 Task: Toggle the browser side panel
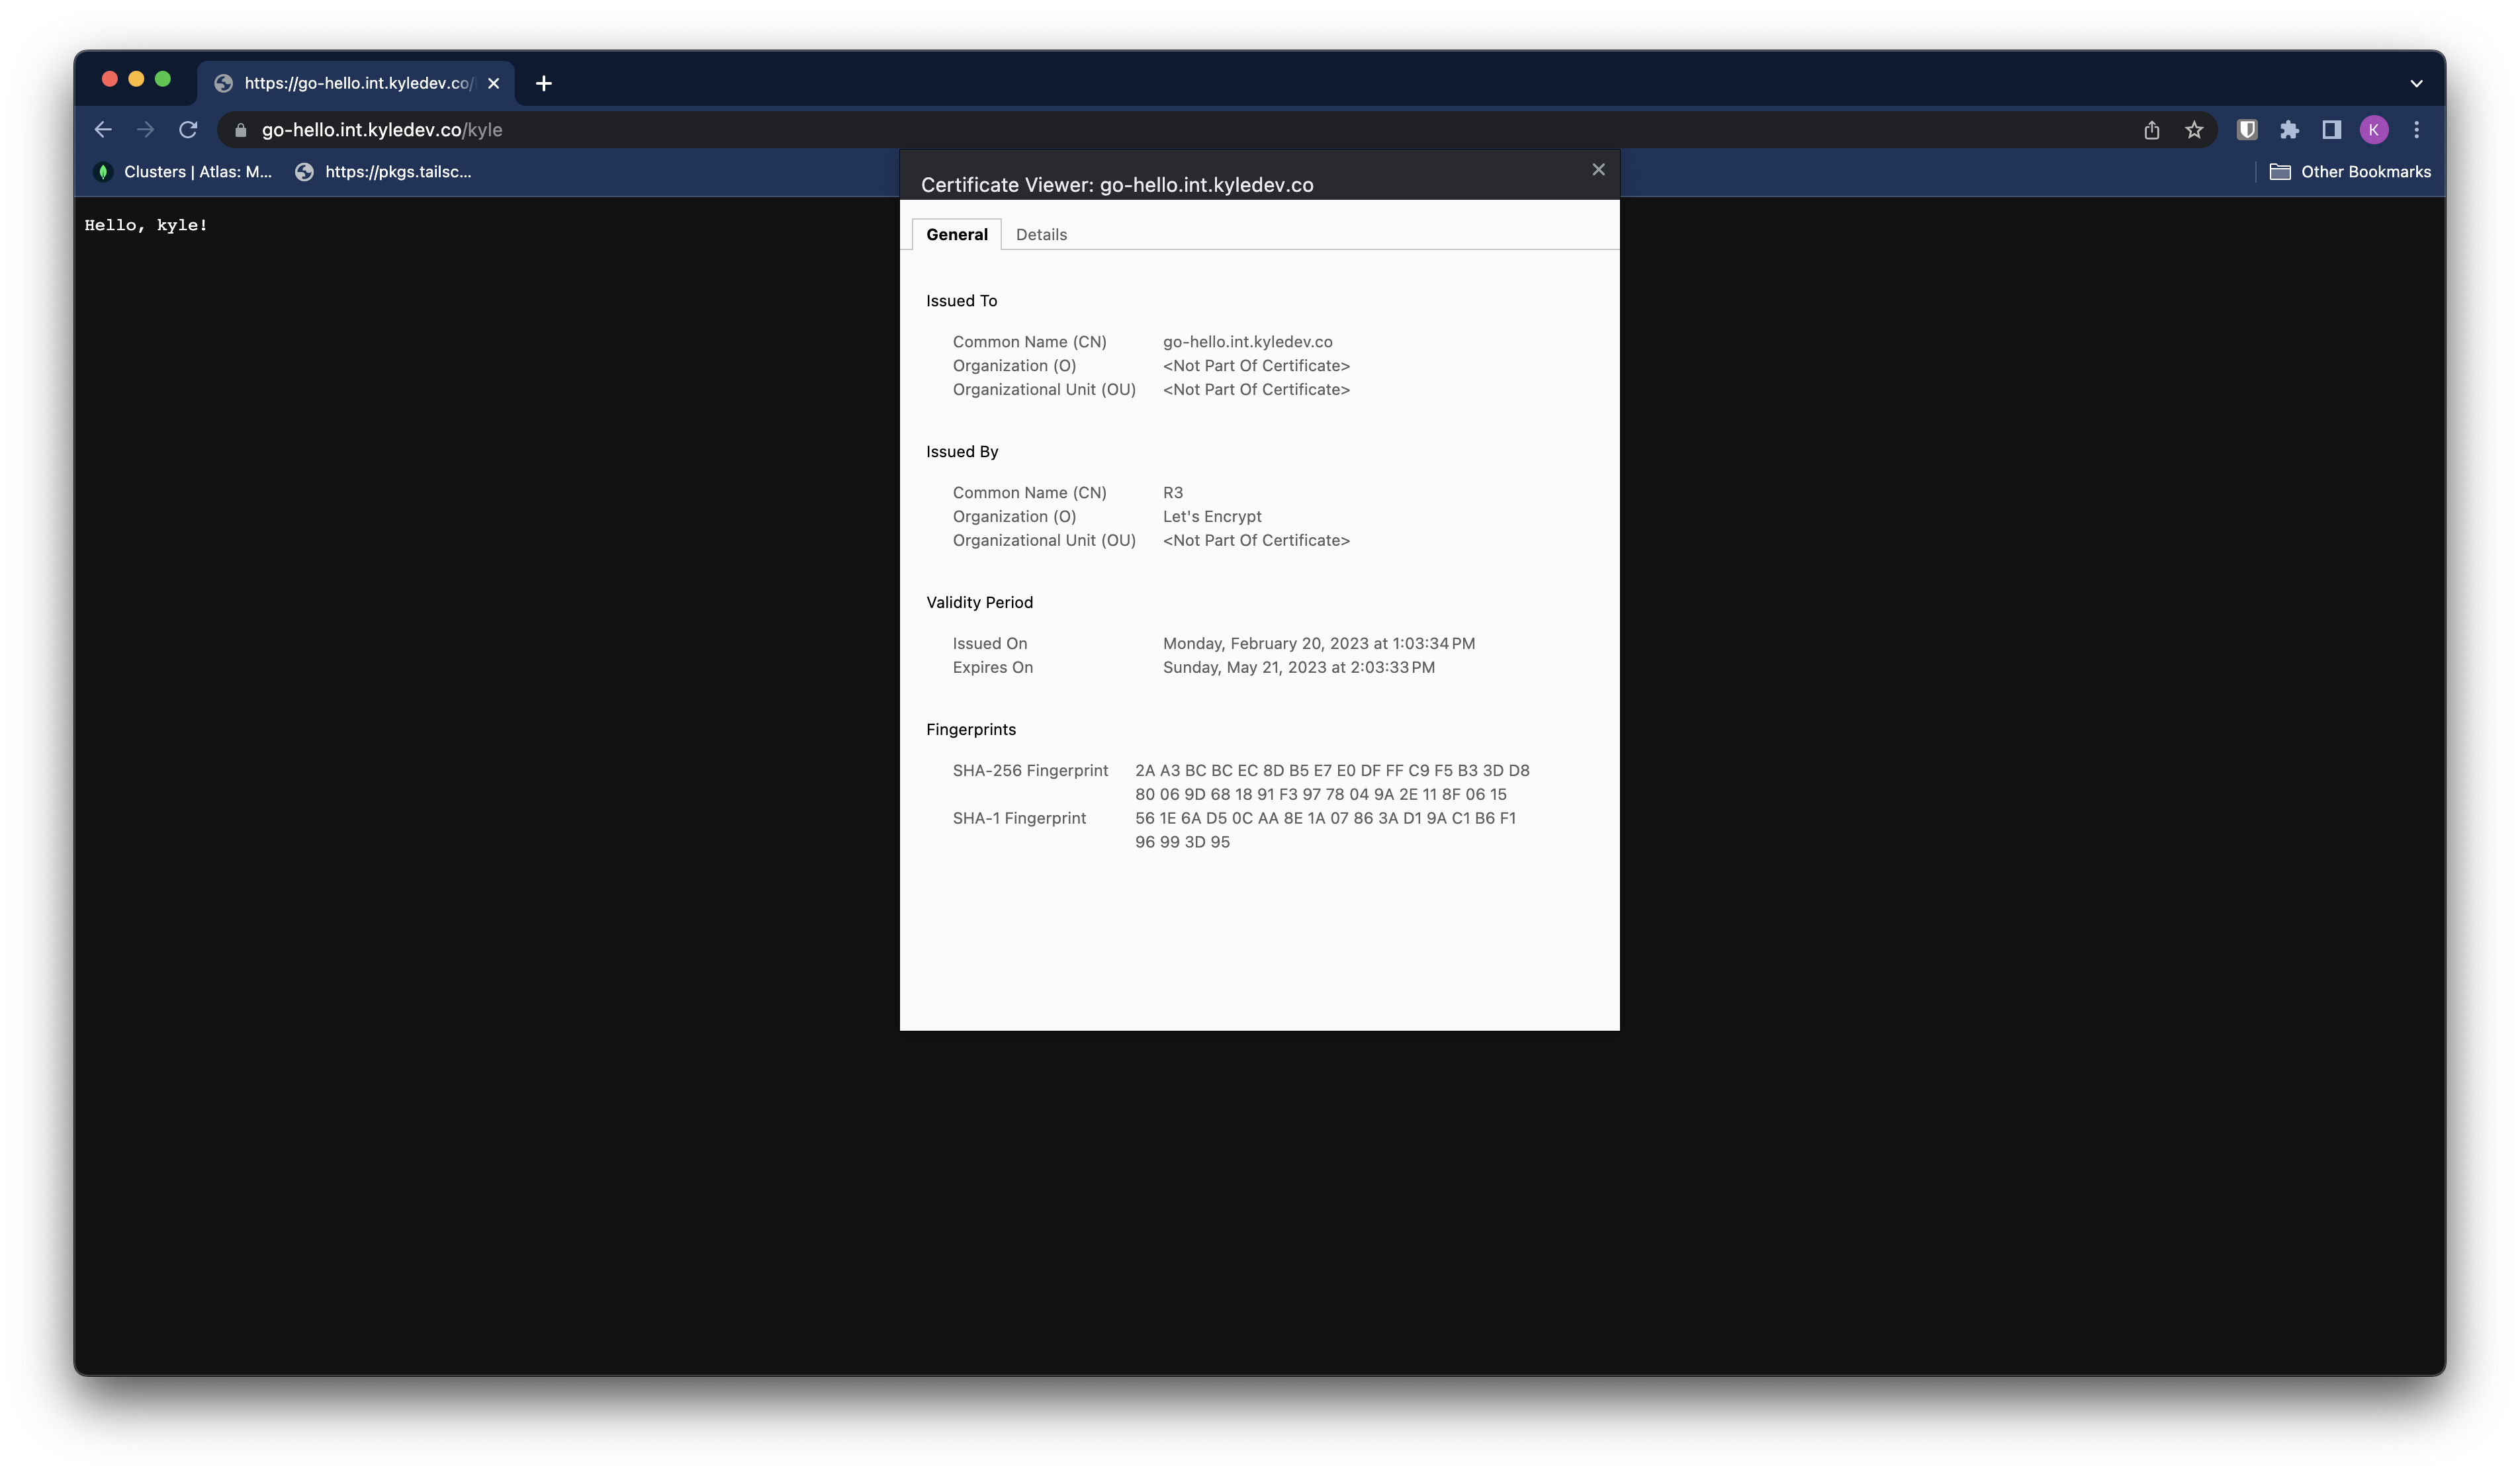(x=2331, y=130)
